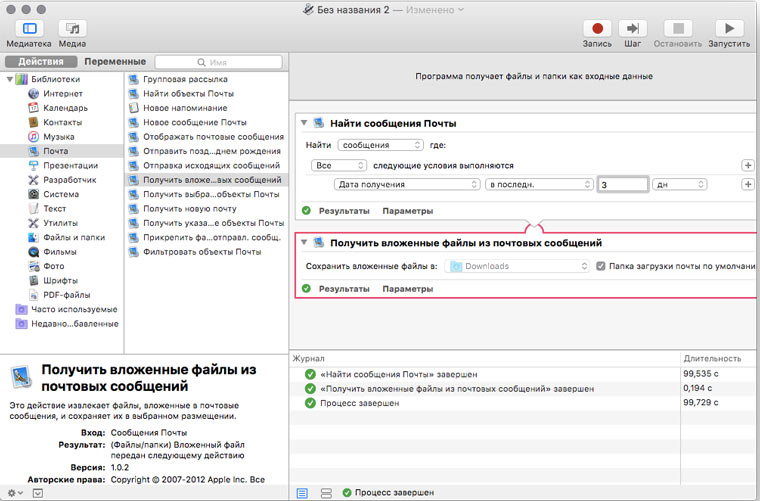Run workflow with Запустить button

(729, 29)
